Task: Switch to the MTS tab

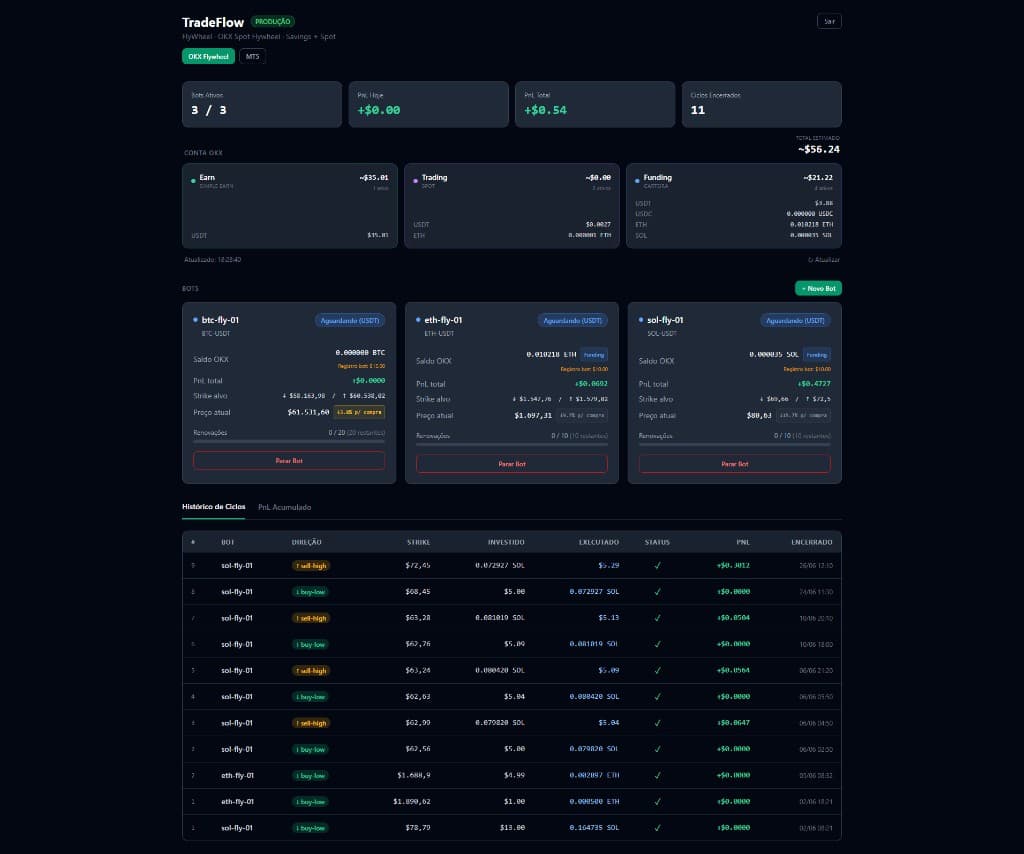Action: coord(252,56)
